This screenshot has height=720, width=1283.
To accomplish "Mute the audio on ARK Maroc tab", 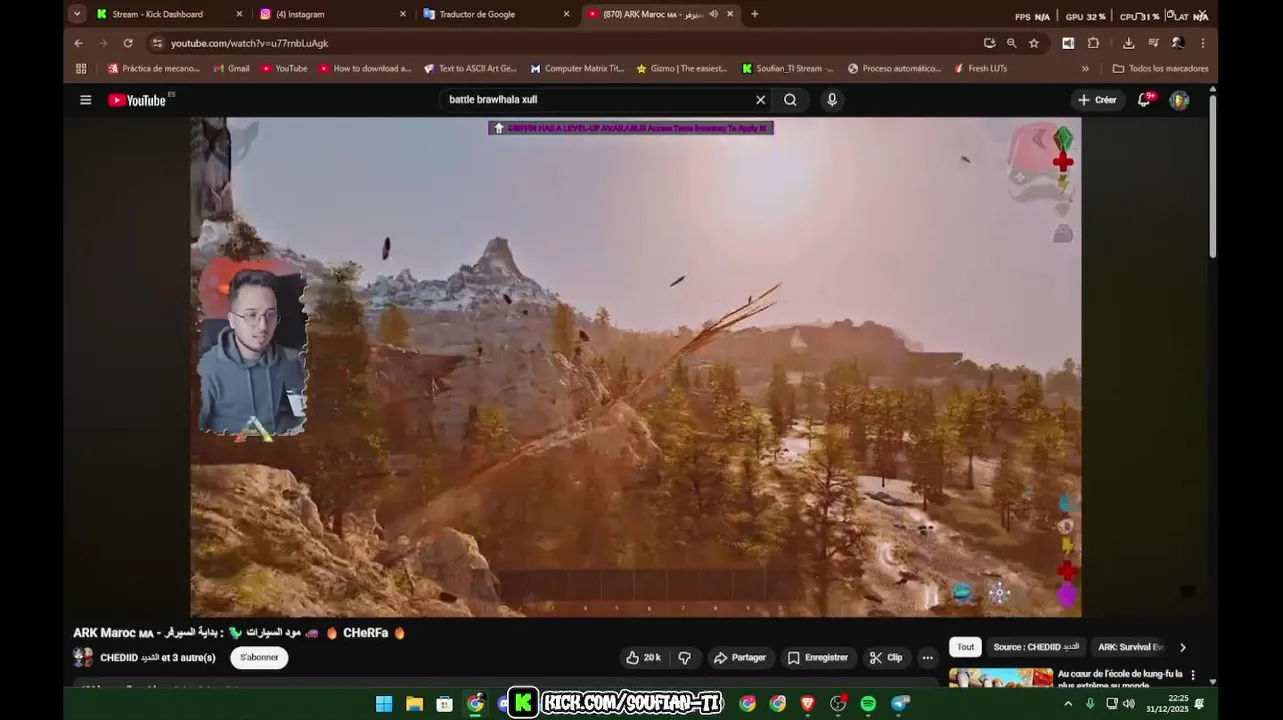I will coord(713,14).
